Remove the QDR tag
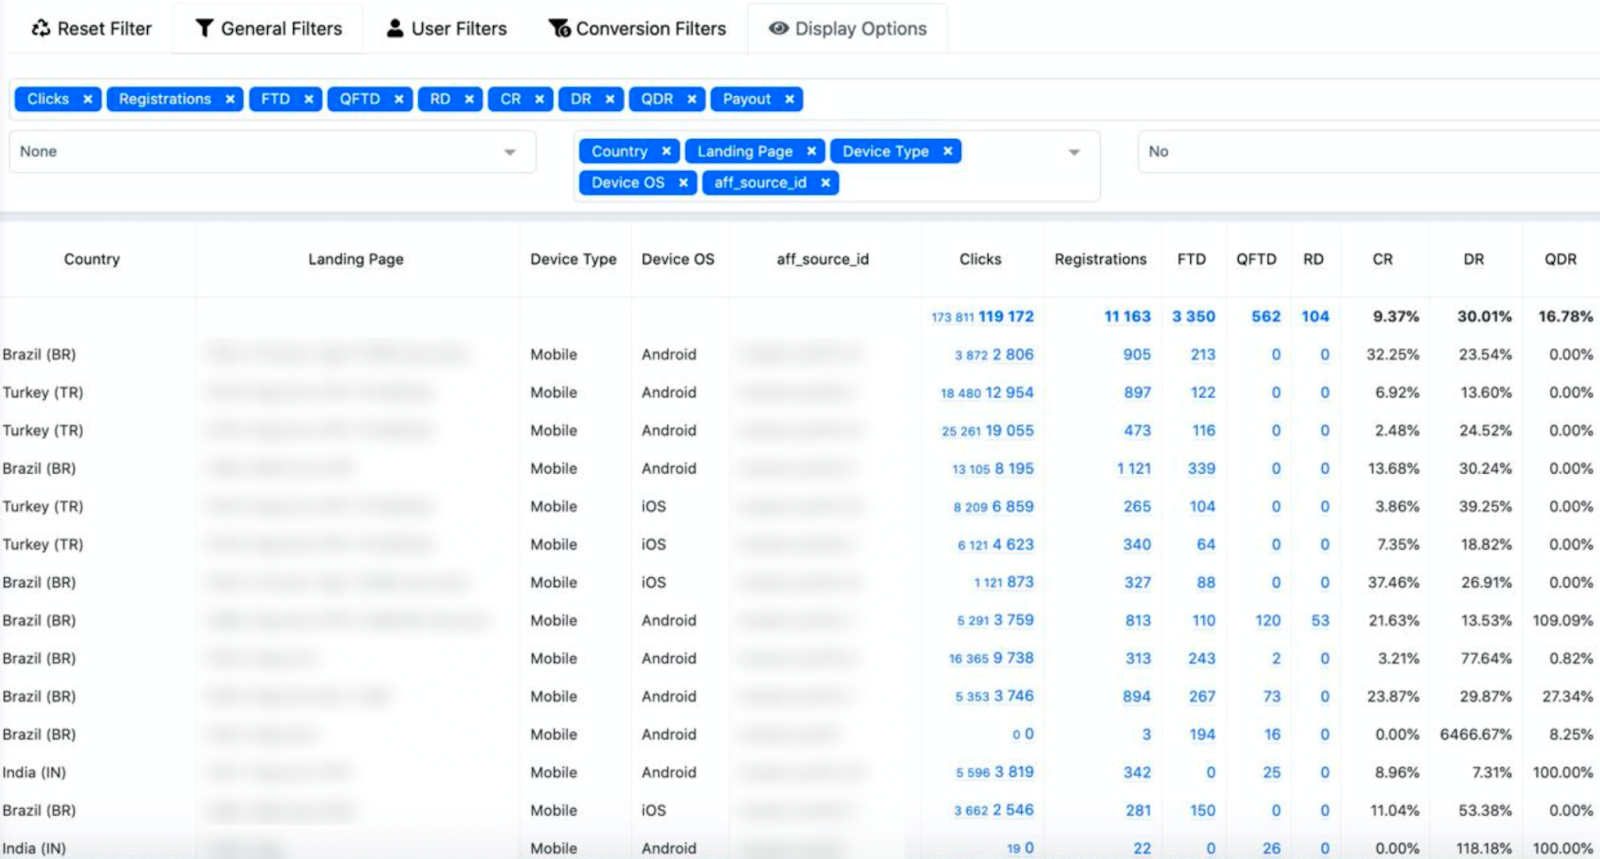 point(691,99)
